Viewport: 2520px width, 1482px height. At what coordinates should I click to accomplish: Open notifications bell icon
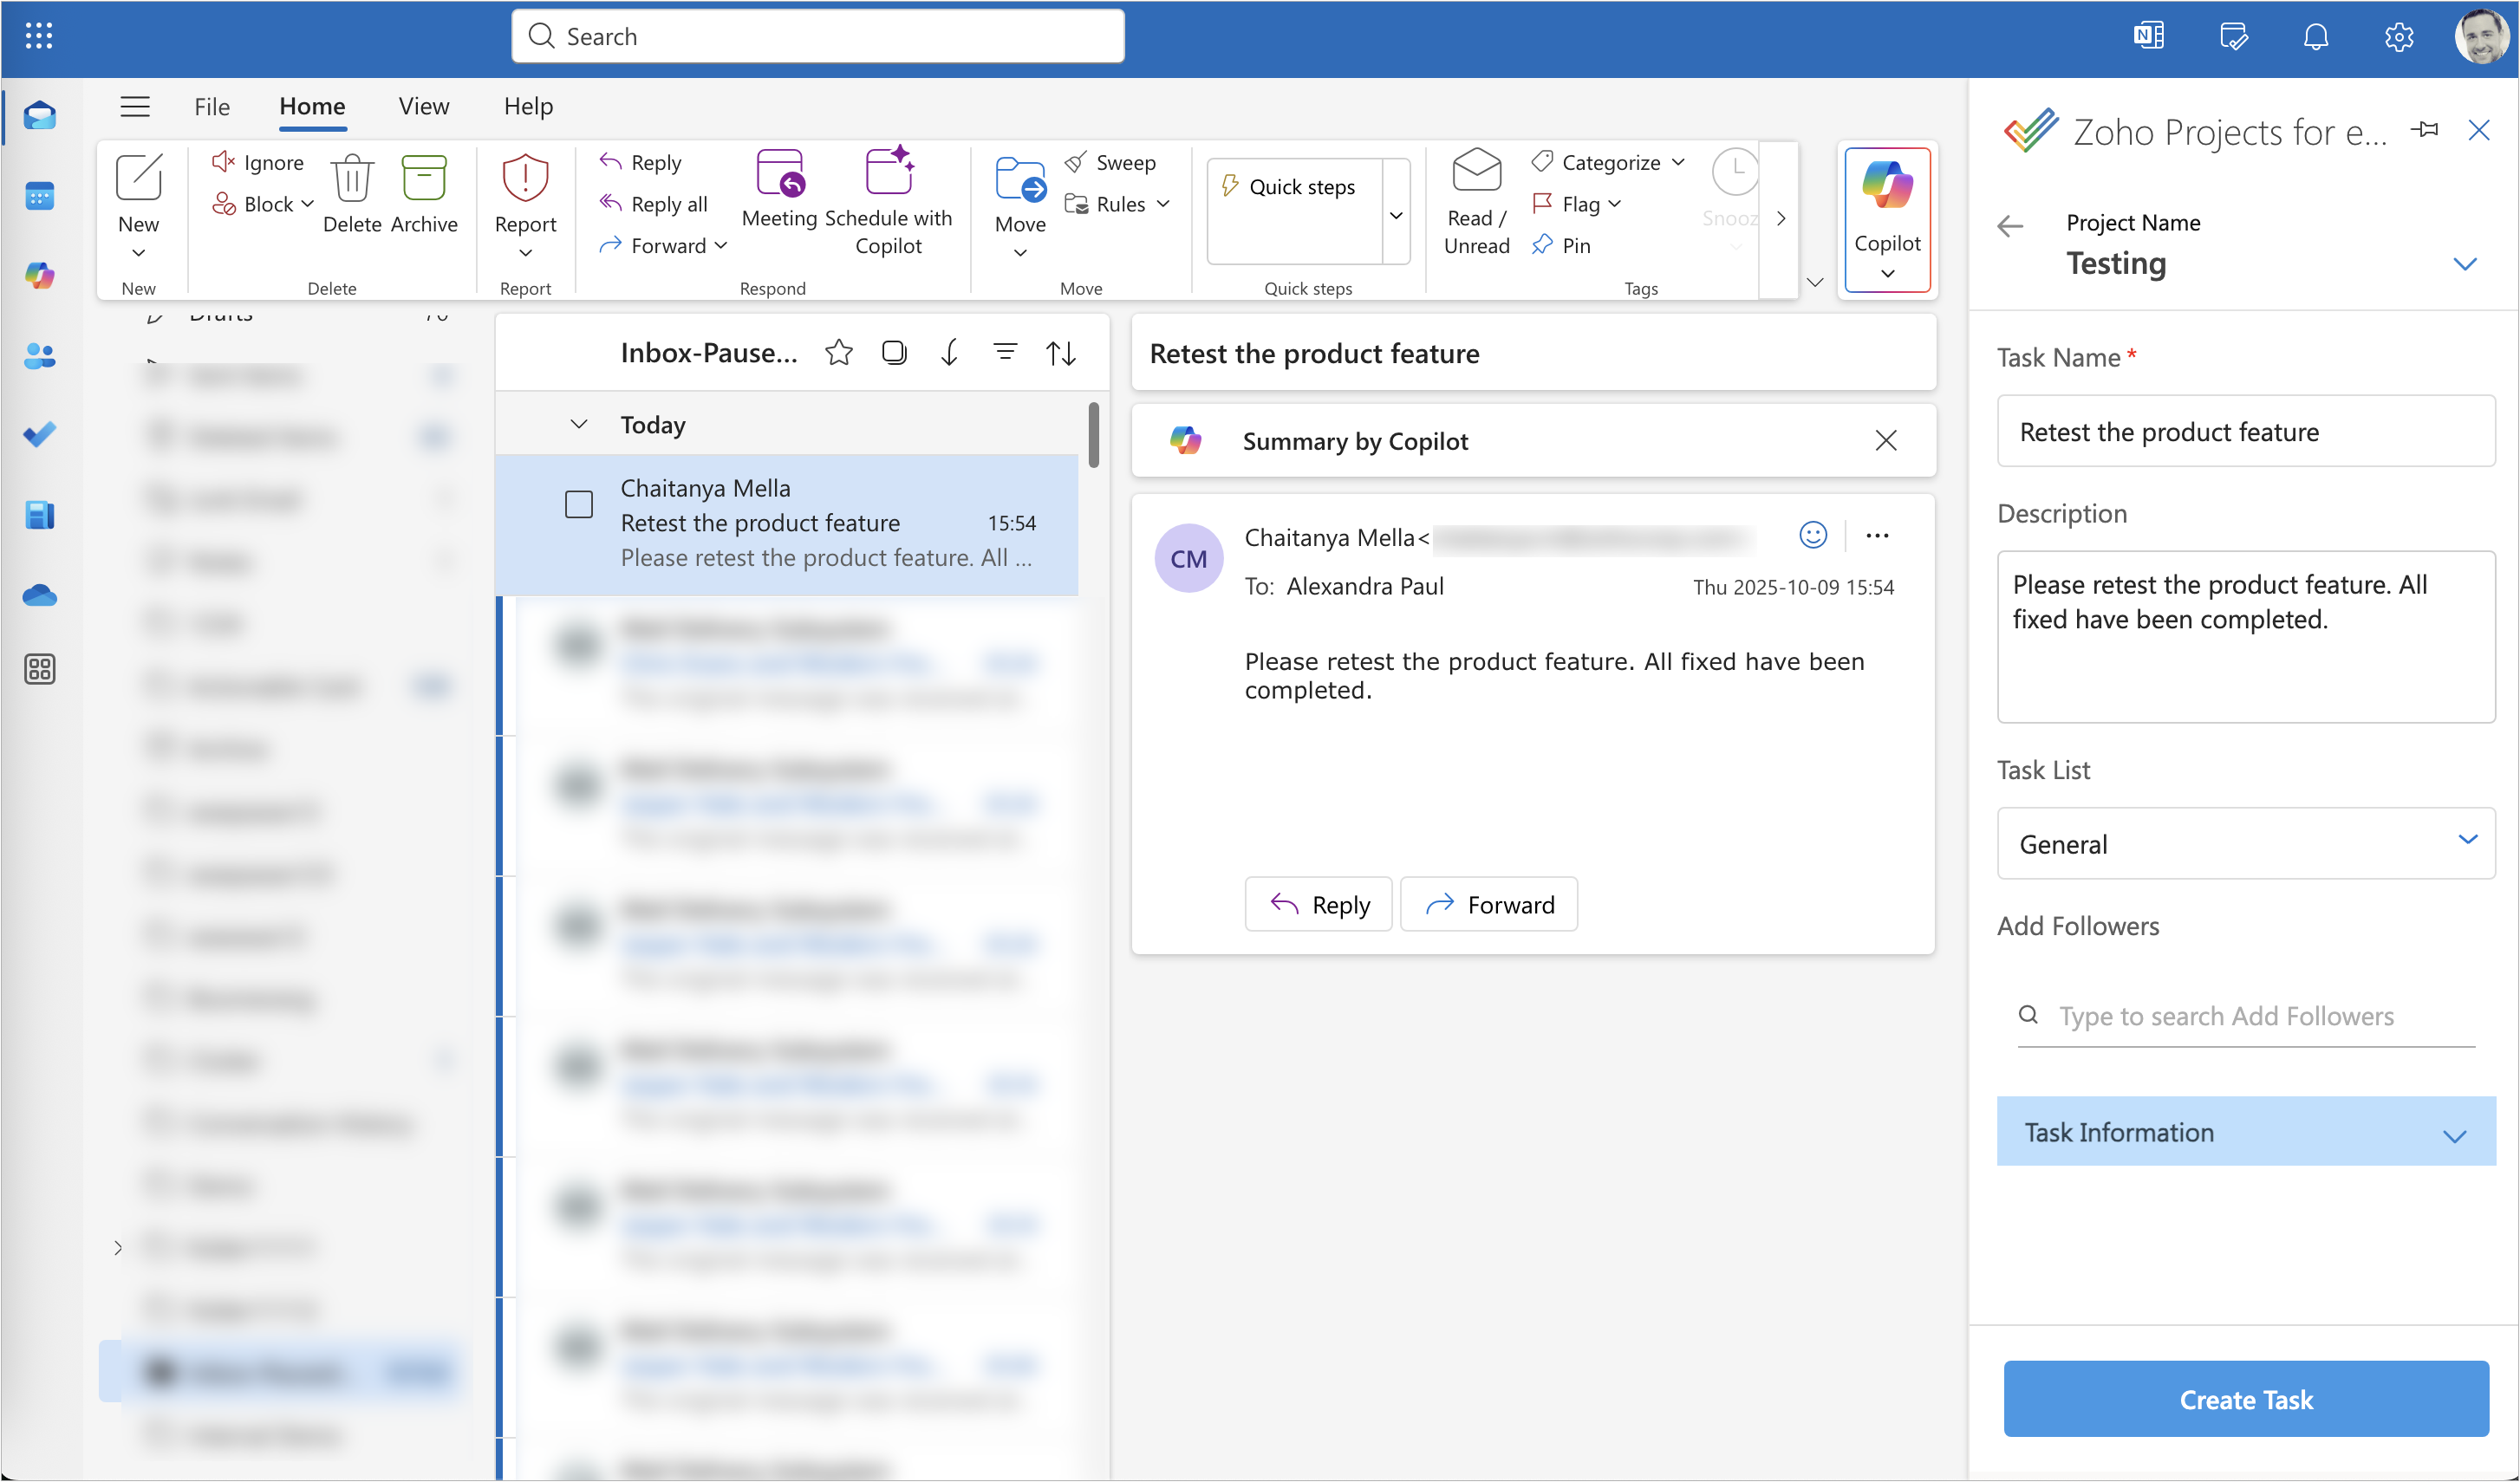(x=2315, y=37)
